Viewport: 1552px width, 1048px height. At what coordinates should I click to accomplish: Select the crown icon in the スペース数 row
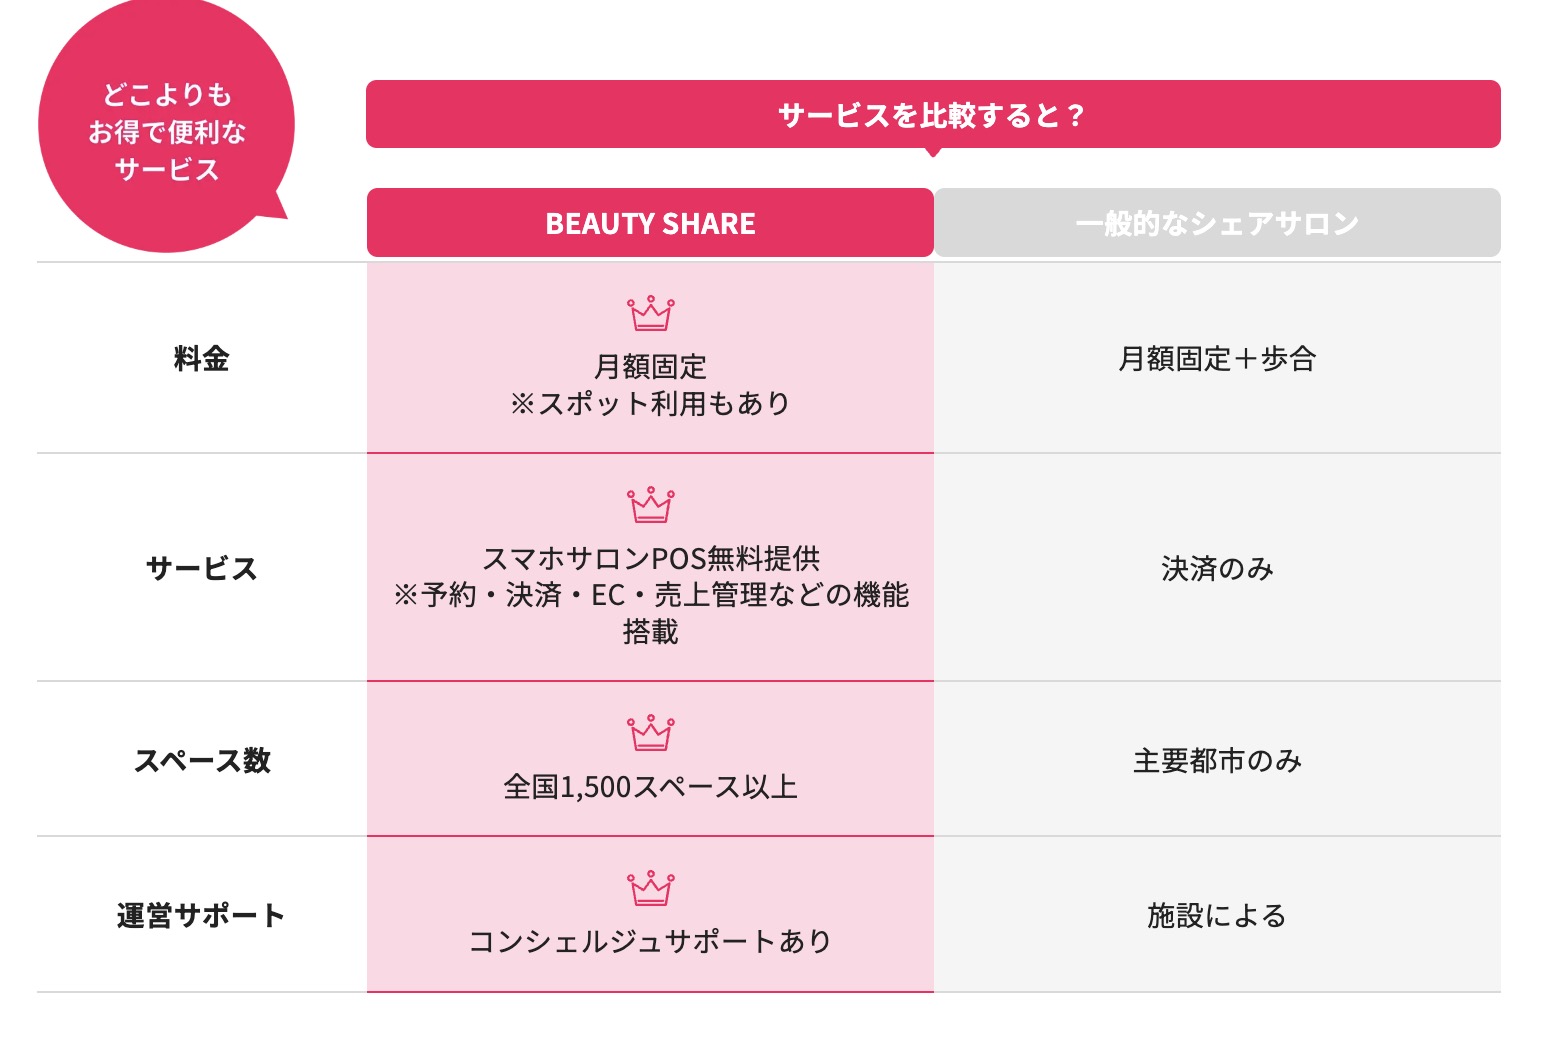650,733
